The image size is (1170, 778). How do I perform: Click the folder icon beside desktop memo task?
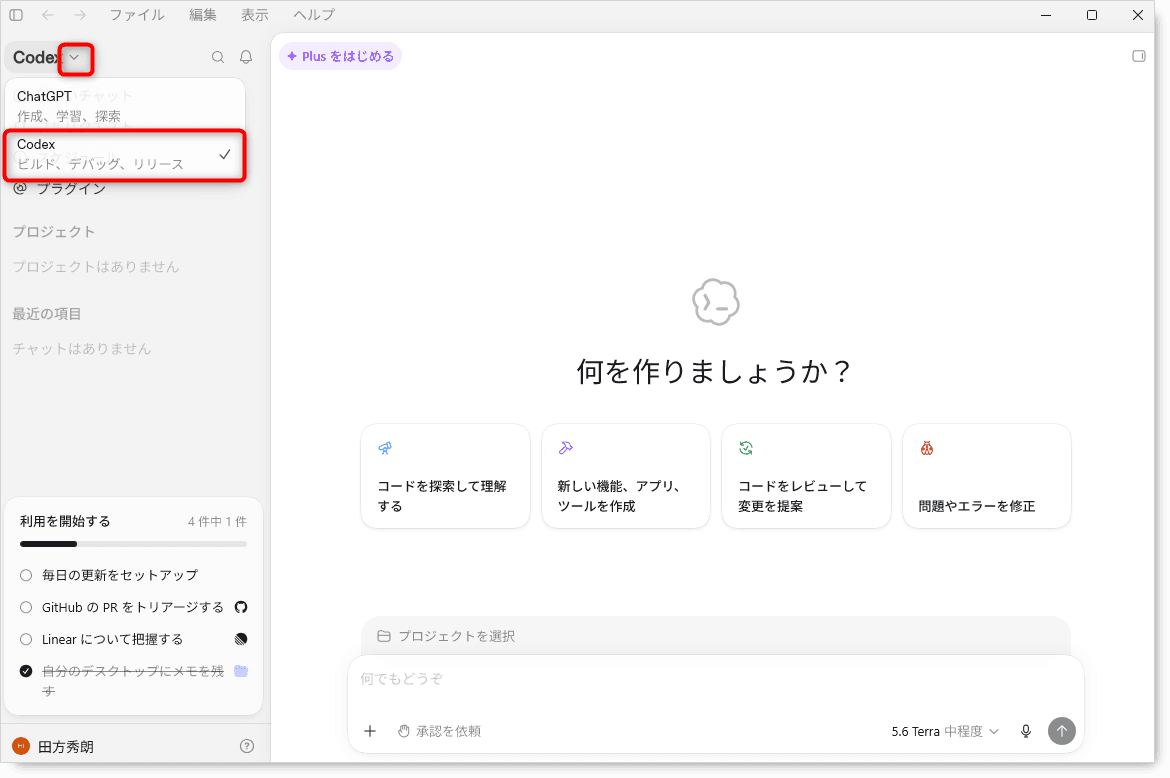pos(241,671)
